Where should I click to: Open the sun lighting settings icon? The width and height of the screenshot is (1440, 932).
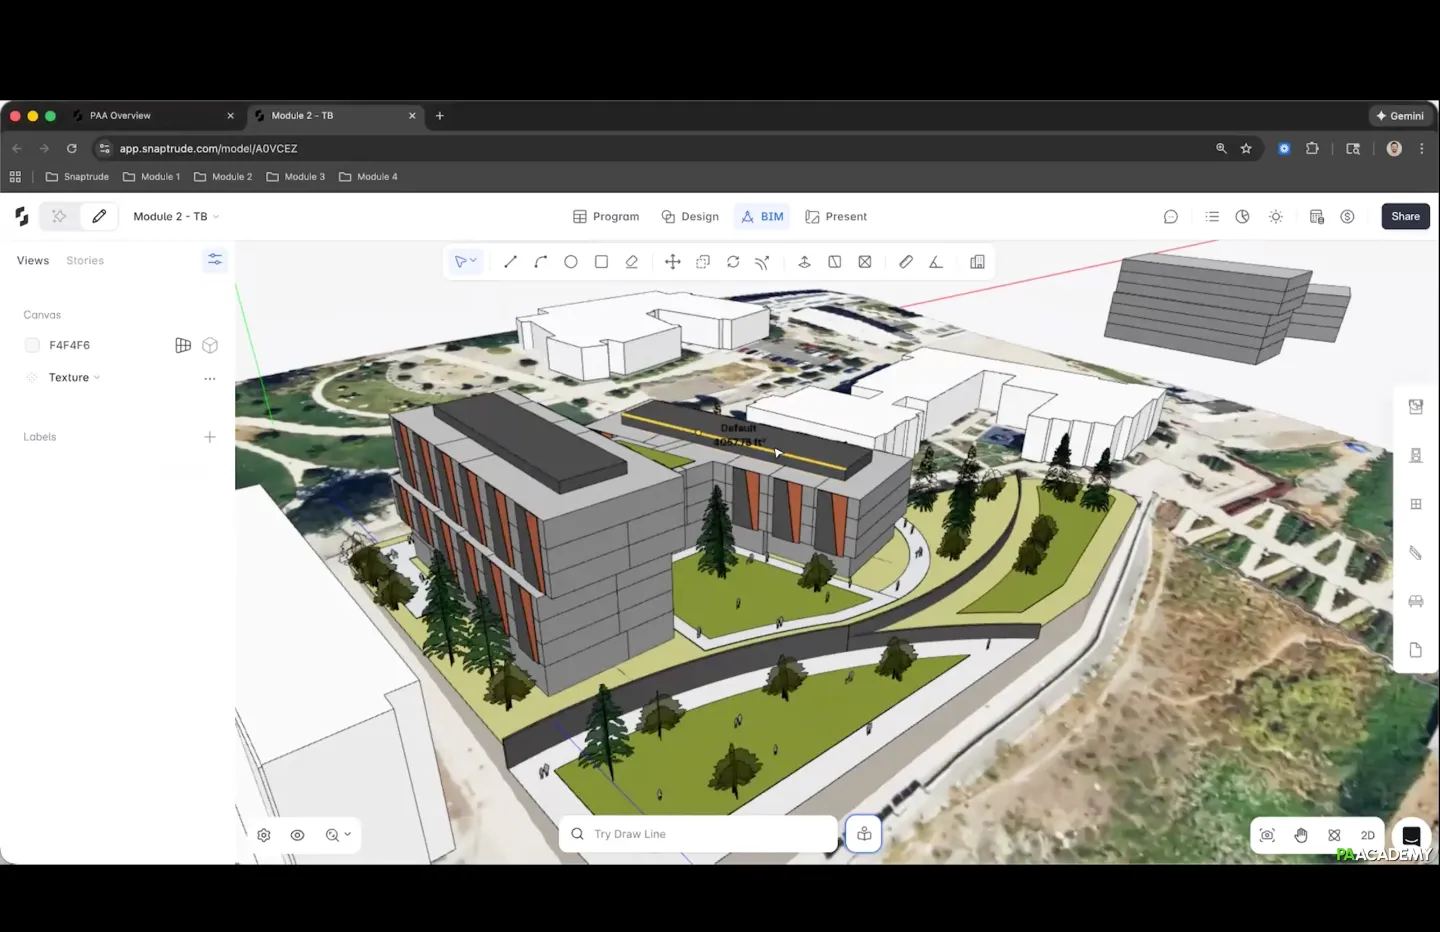click(1276, 217)
